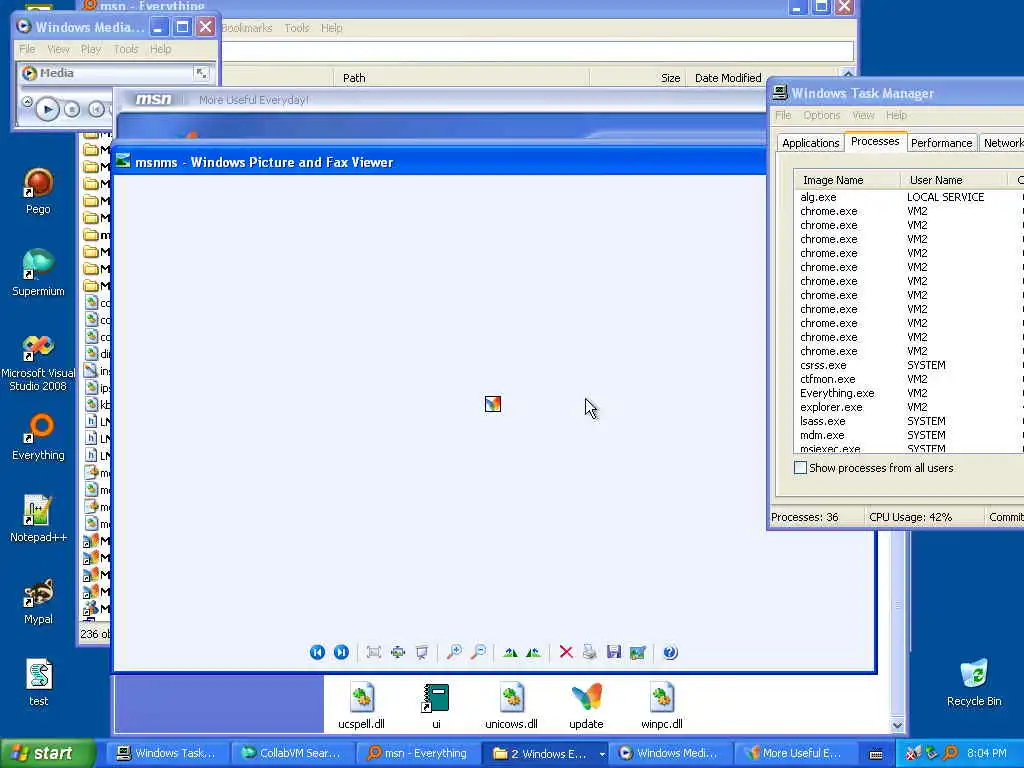Select Microsoft Visual Studio 2008 desktop icon
Image resolution: width=1024 pixels, height=768 pixels.
click(38, 363)
